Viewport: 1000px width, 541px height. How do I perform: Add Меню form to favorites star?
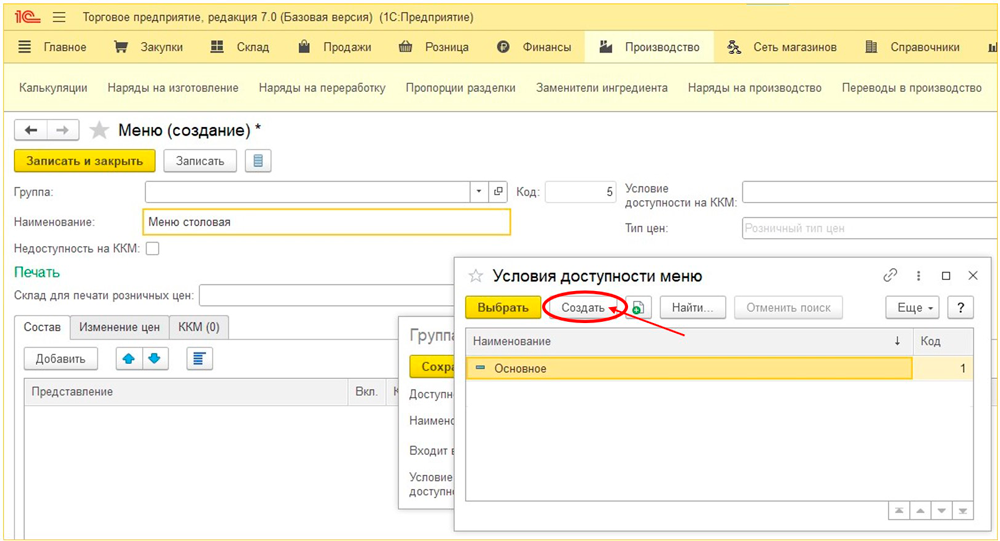click(99, 130)
